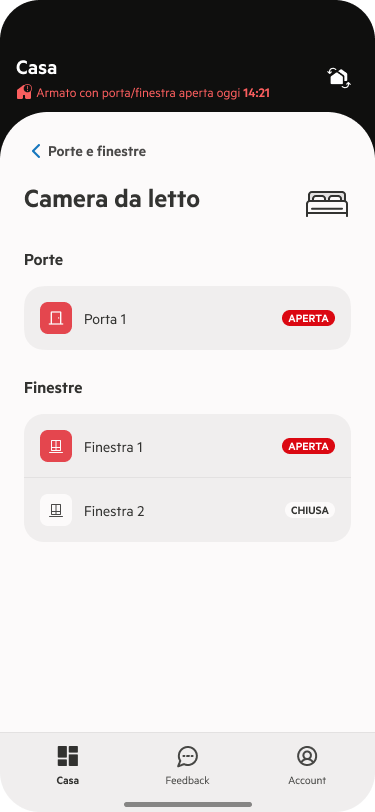Select the red Finestra 1 window icon

coord(56,446)
